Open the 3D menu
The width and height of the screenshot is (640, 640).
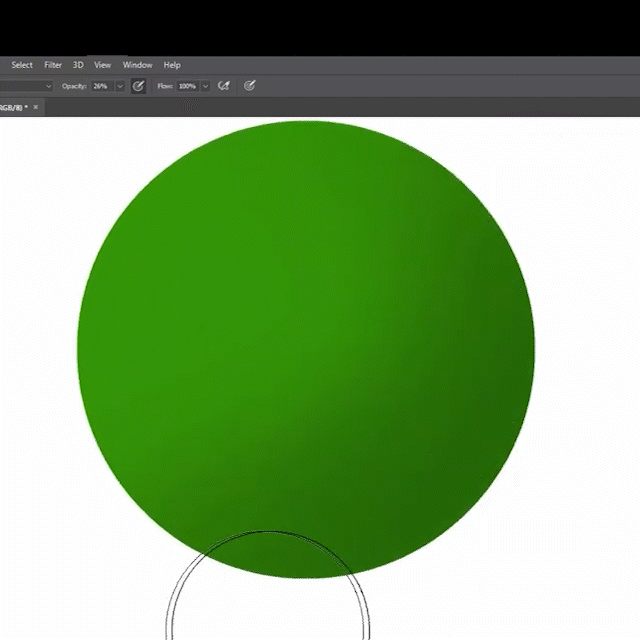78,65
